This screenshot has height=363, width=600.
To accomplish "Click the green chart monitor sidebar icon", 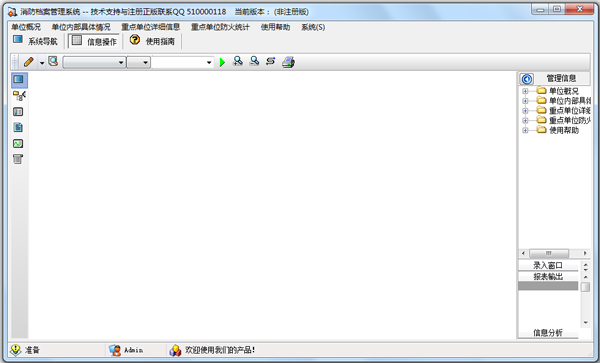I will [18, 143].
